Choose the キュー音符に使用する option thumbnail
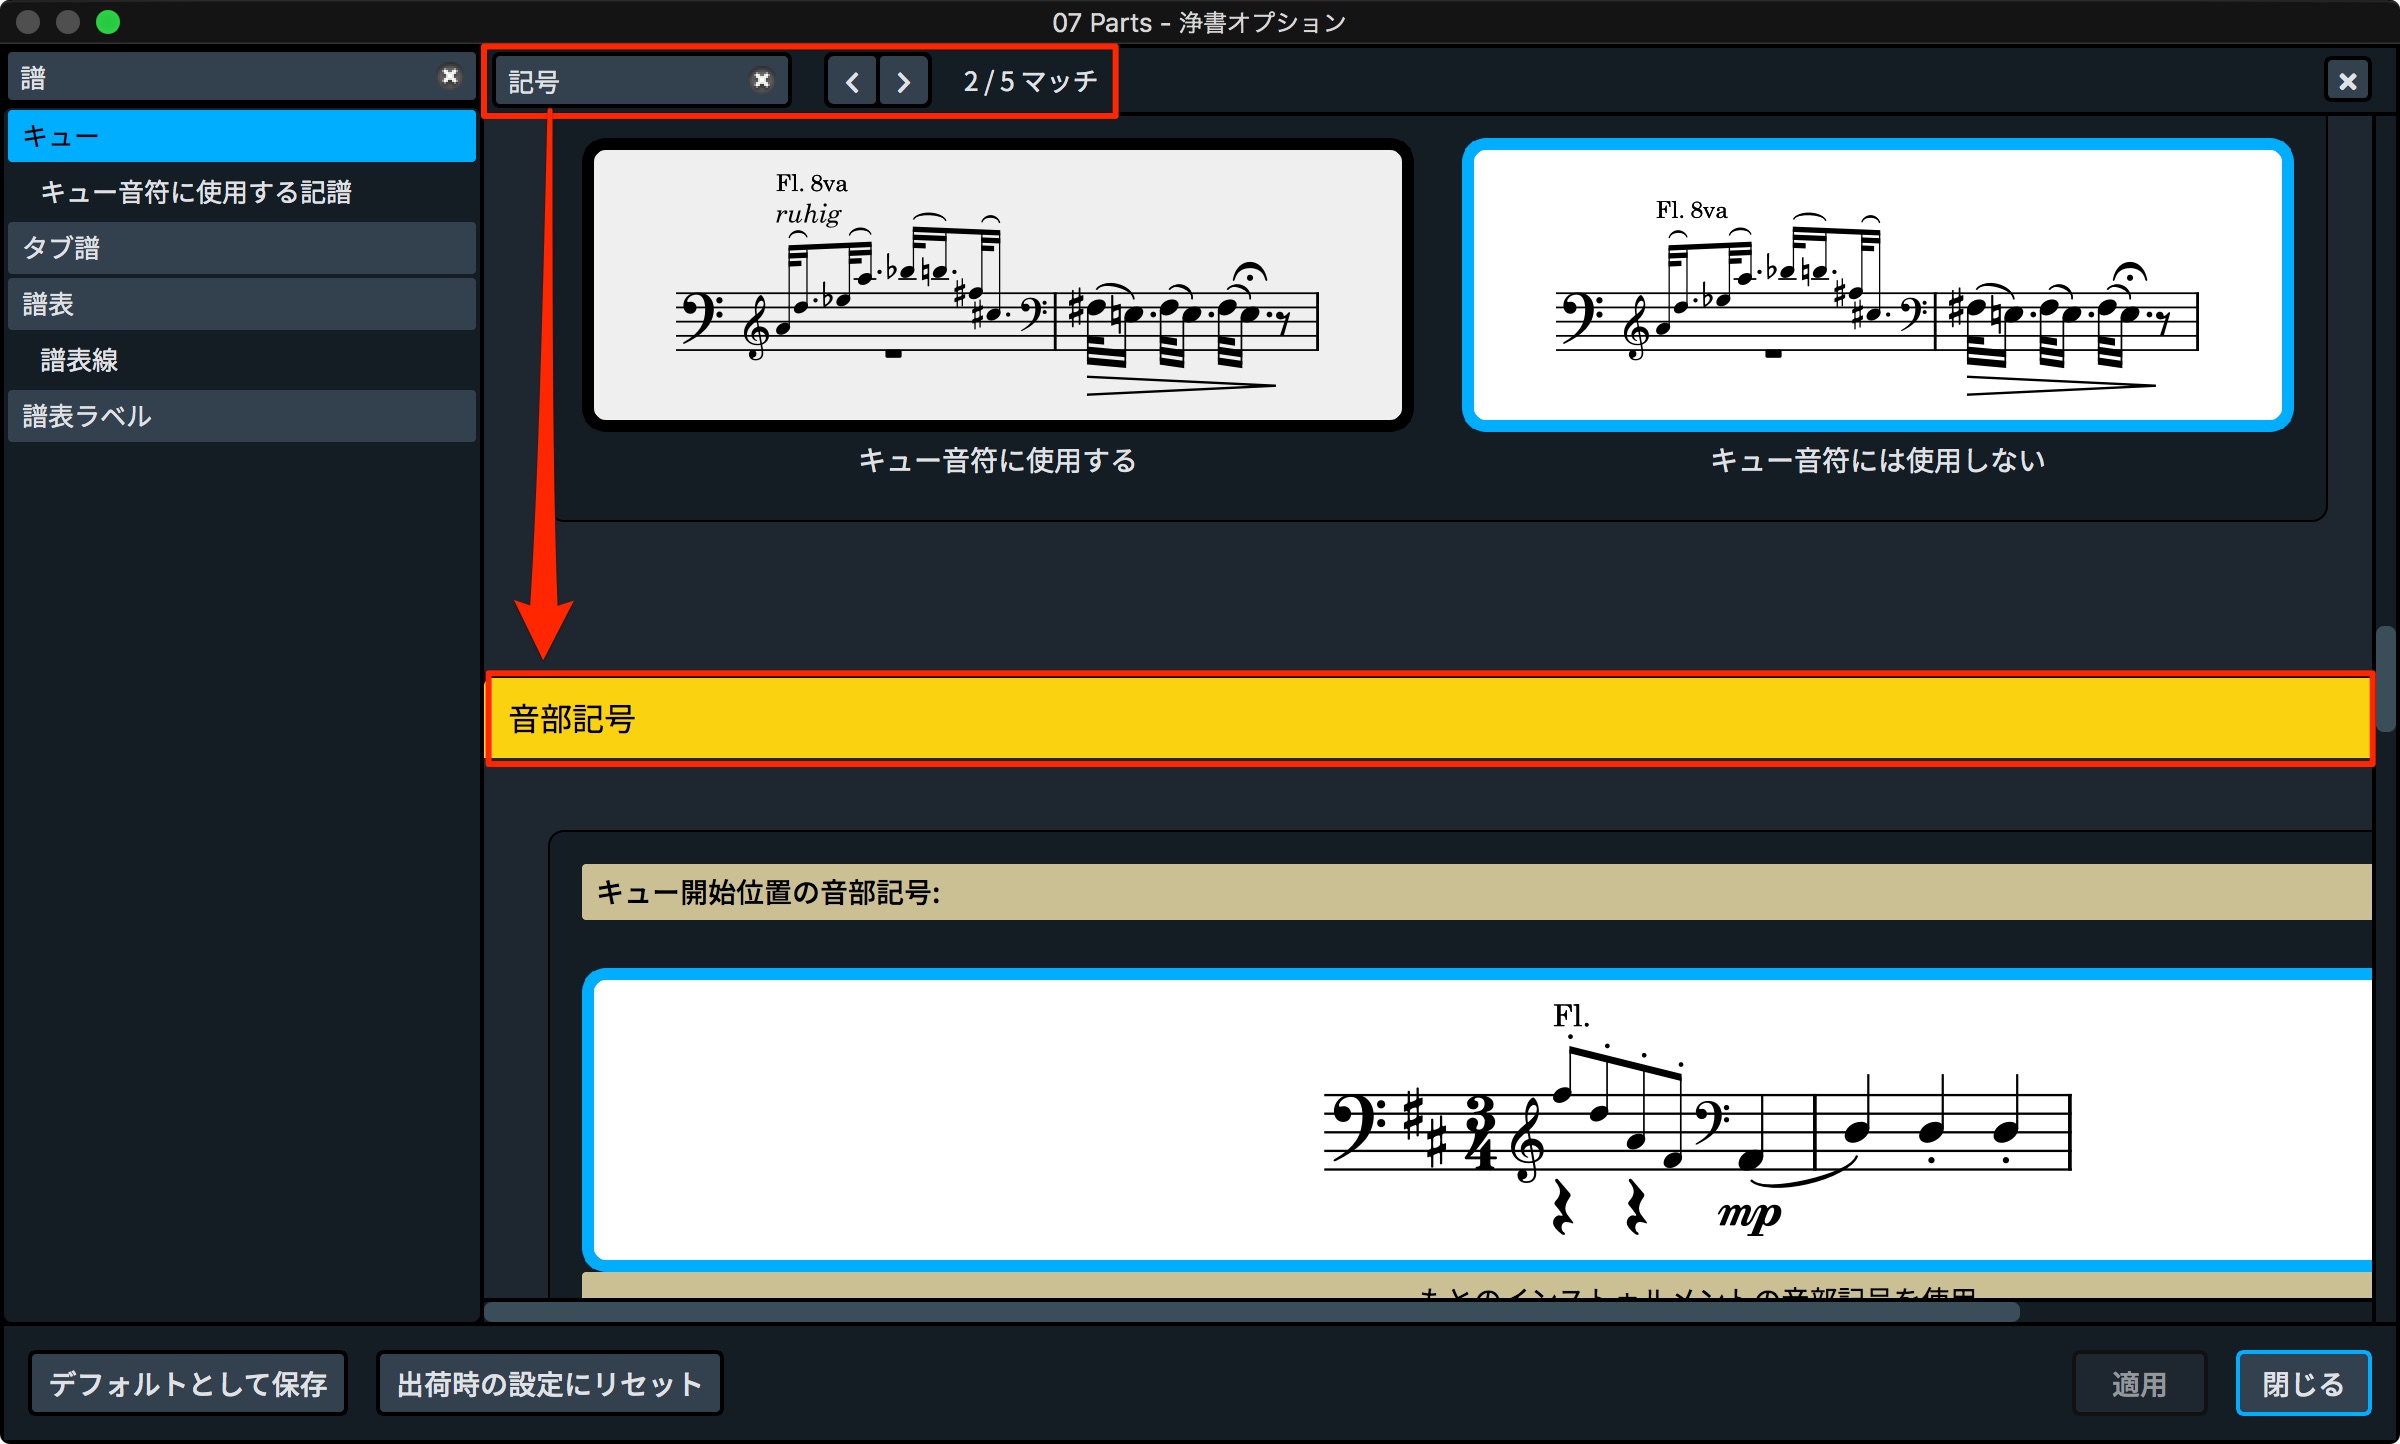2400x1444 pixels. (x=997, y=285)
